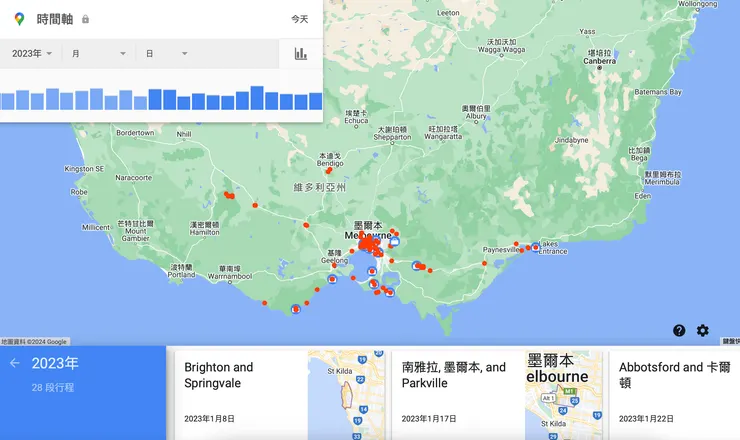The width and height of the screenshot is (740, 440).
Task: Click the 2023年1月8日 date text
Action: pyautogui.click(x=209, y=419)
